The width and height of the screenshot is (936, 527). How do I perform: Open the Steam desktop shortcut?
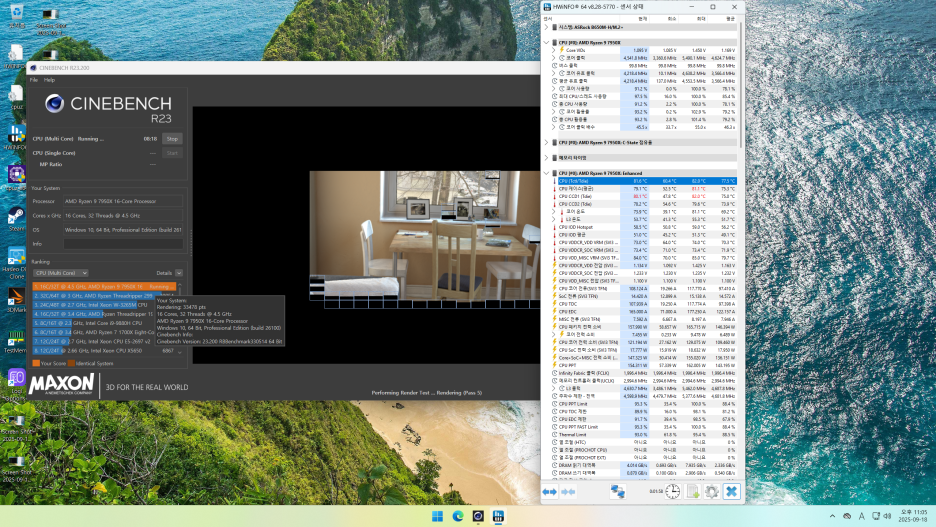(16, 219)
